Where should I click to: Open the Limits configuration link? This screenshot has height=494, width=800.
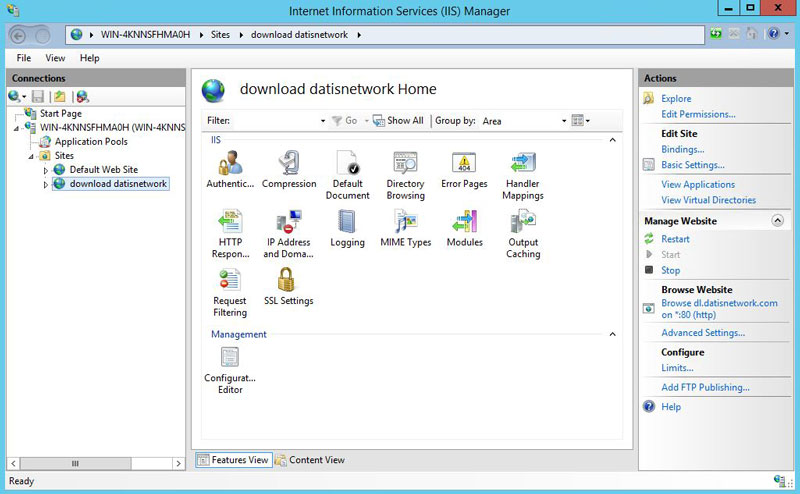click(x=677, y=368)
